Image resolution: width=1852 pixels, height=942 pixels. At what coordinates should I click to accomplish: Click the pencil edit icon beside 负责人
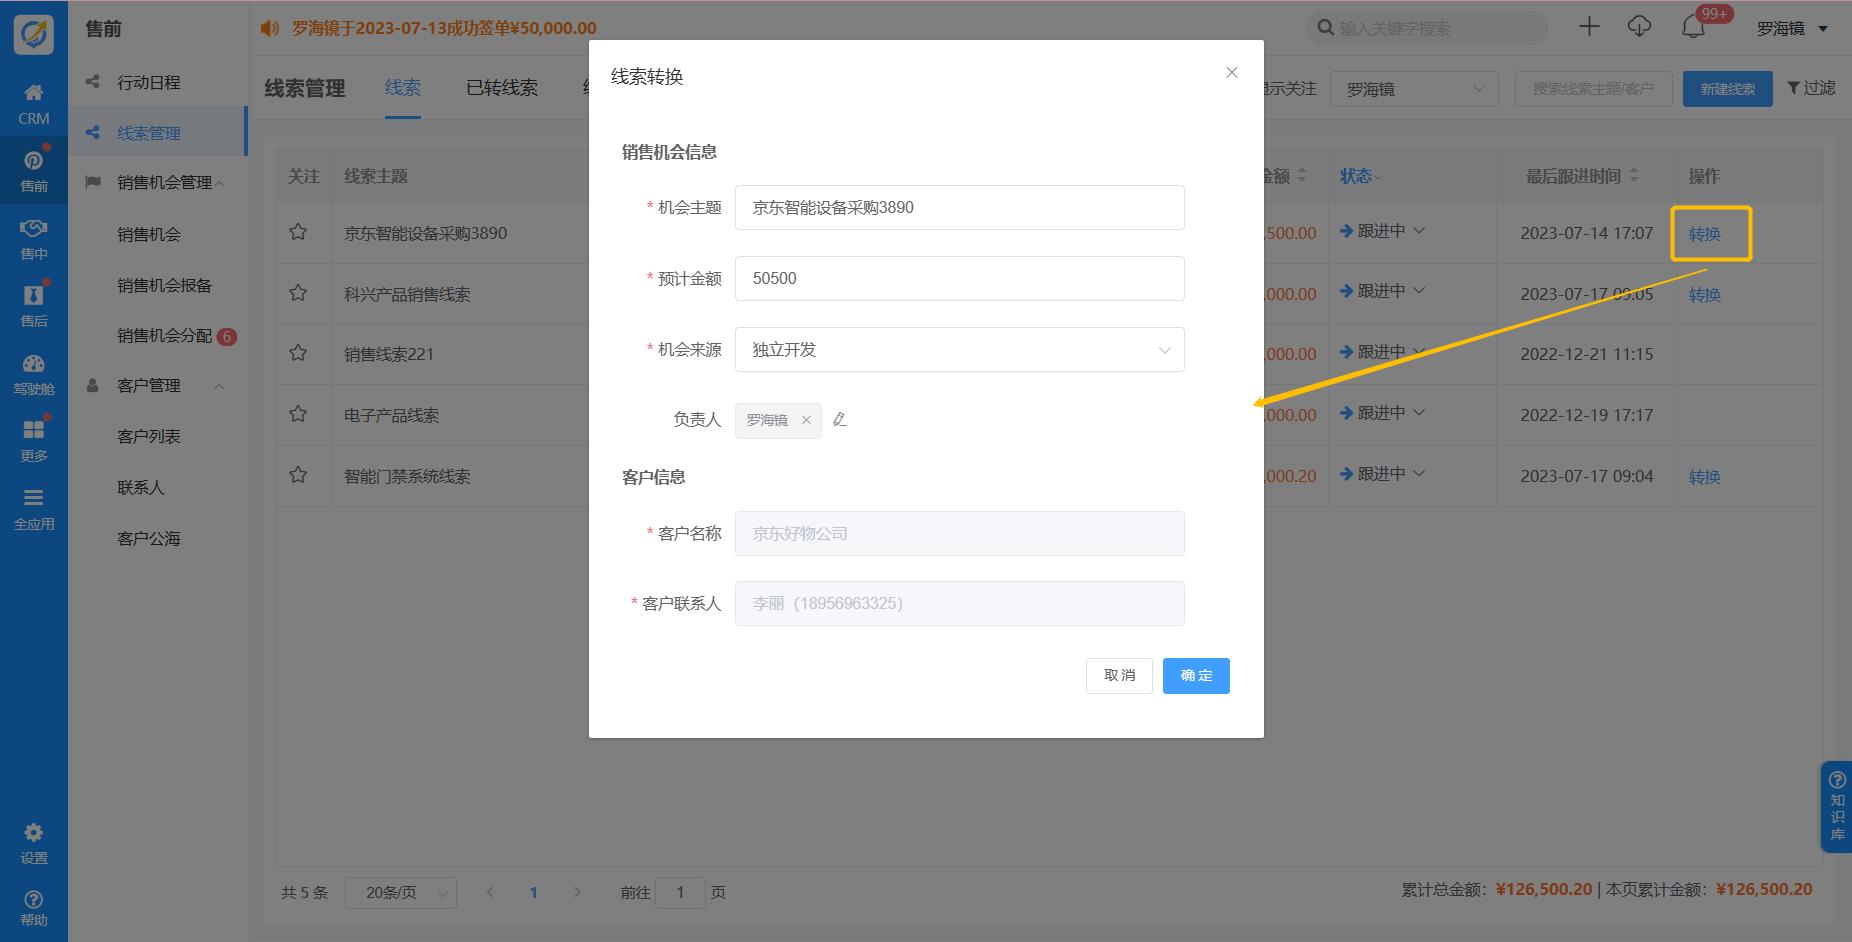pos(840,420)
